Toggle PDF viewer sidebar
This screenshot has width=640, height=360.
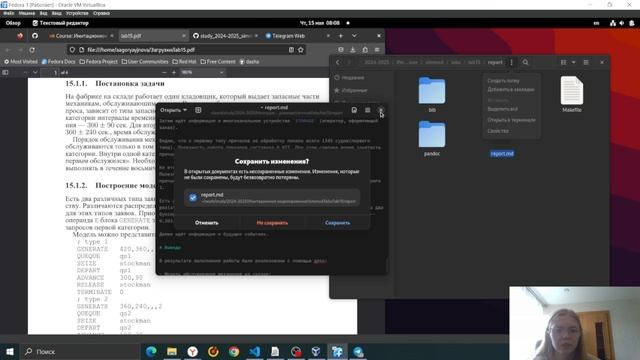coord(5,72)
